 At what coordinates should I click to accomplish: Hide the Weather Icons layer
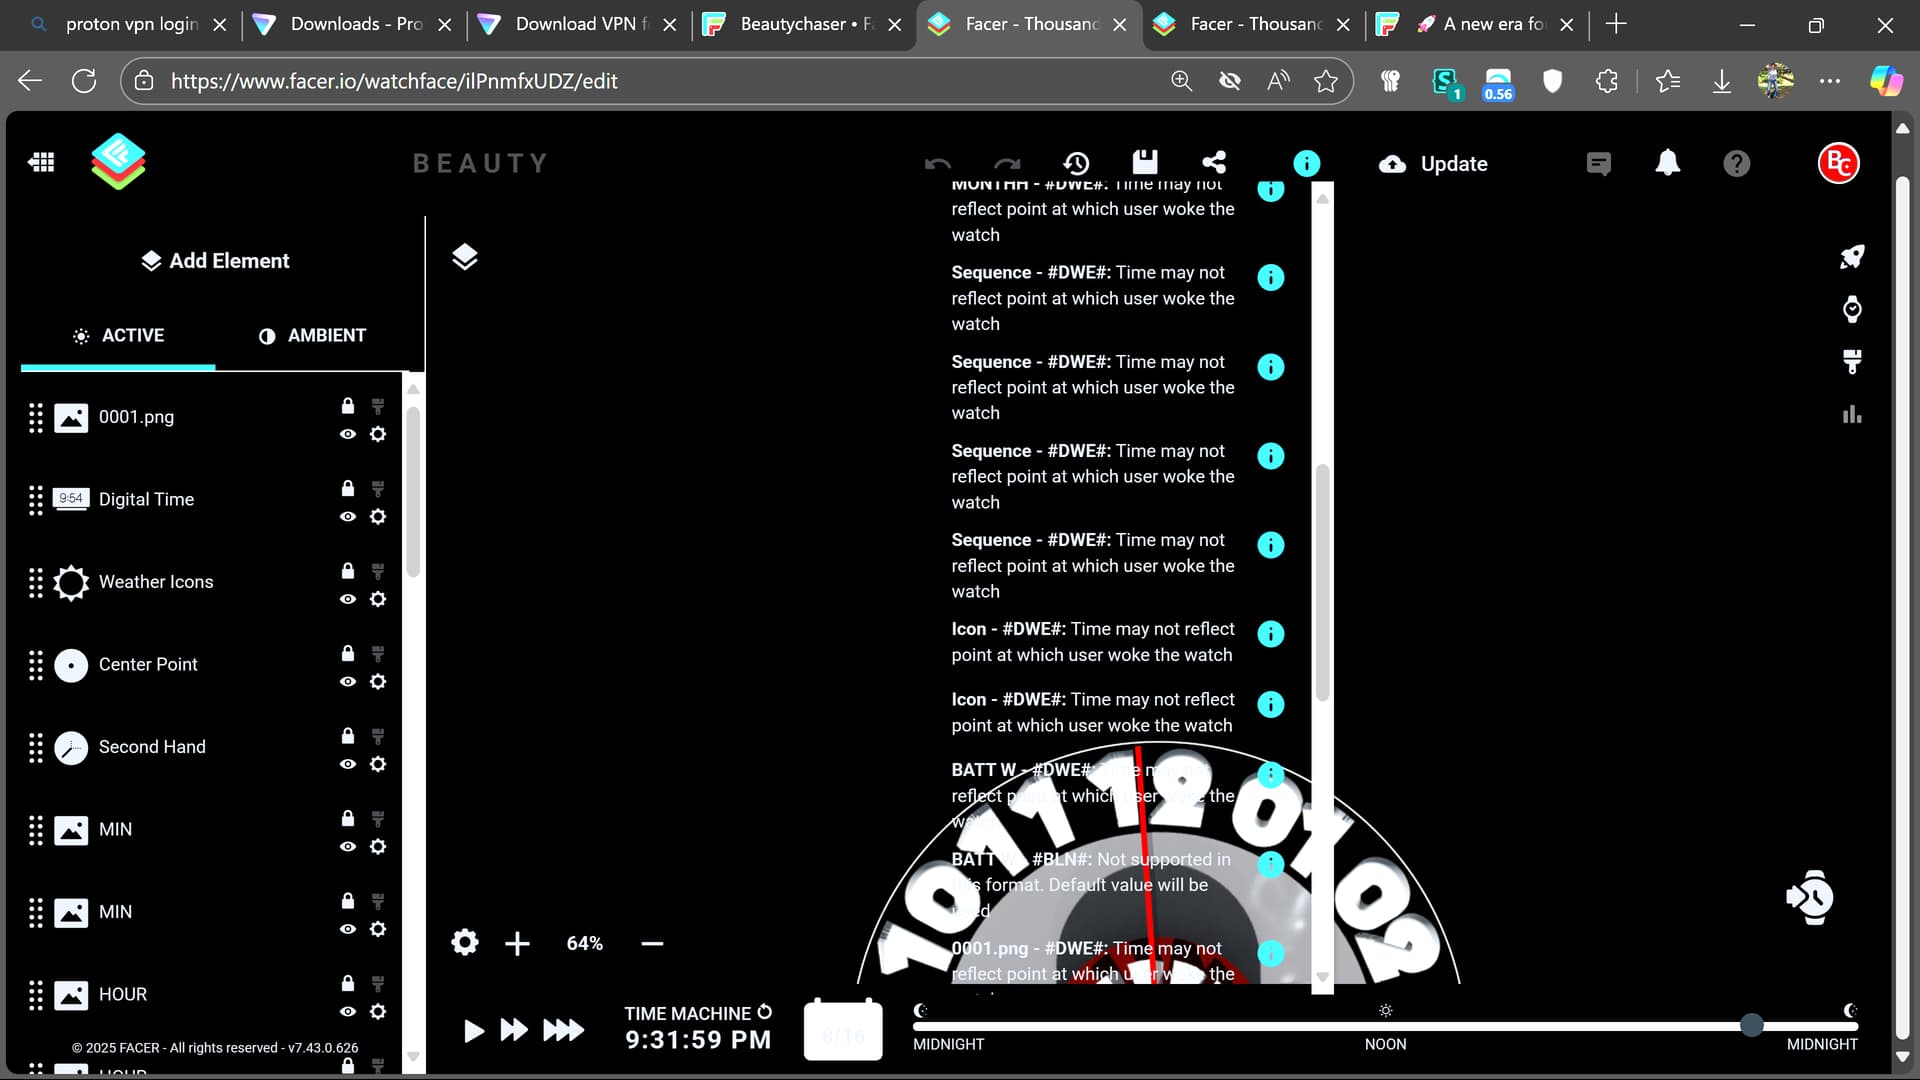pyautogui.click(x=348, y=599)
